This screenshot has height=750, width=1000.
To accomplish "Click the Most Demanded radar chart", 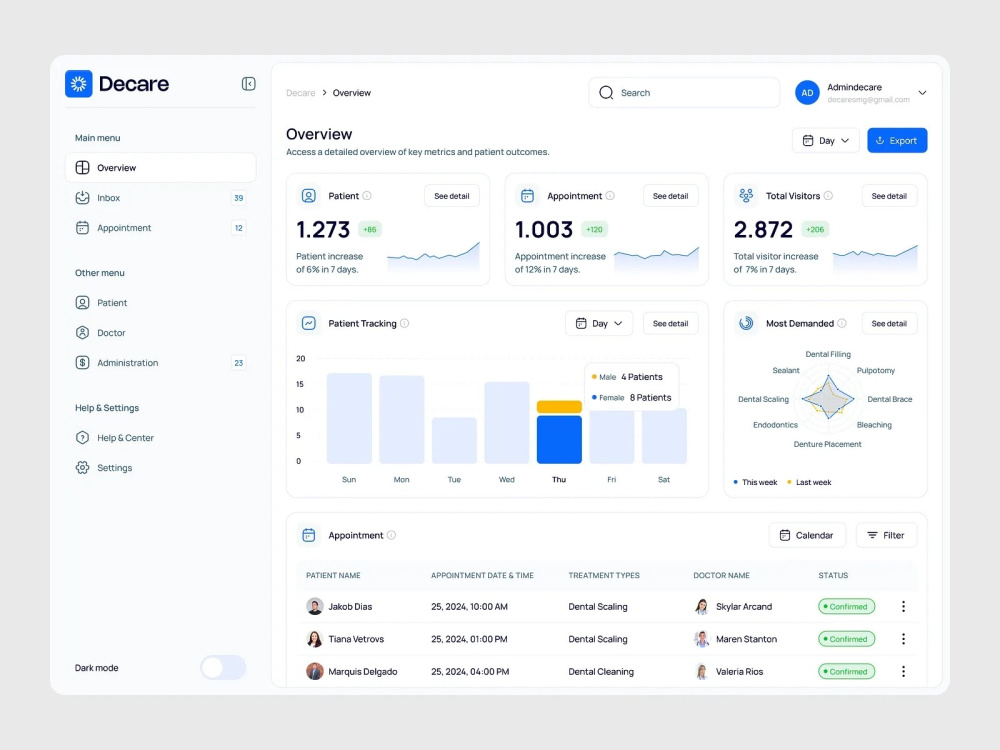I will click(x=828, y=398).
